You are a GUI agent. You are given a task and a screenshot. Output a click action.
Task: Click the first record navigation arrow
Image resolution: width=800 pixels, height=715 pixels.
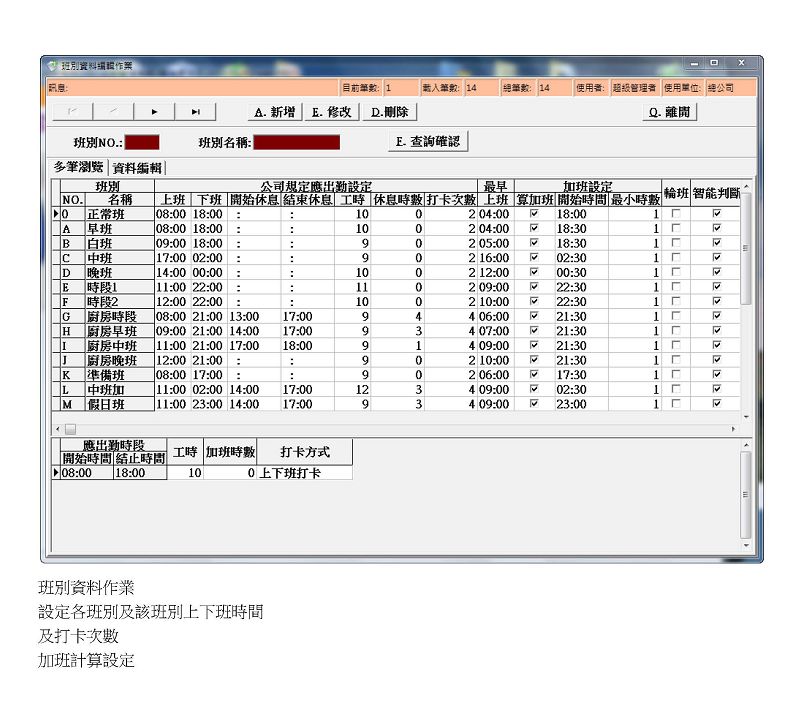tap(74, 112)
